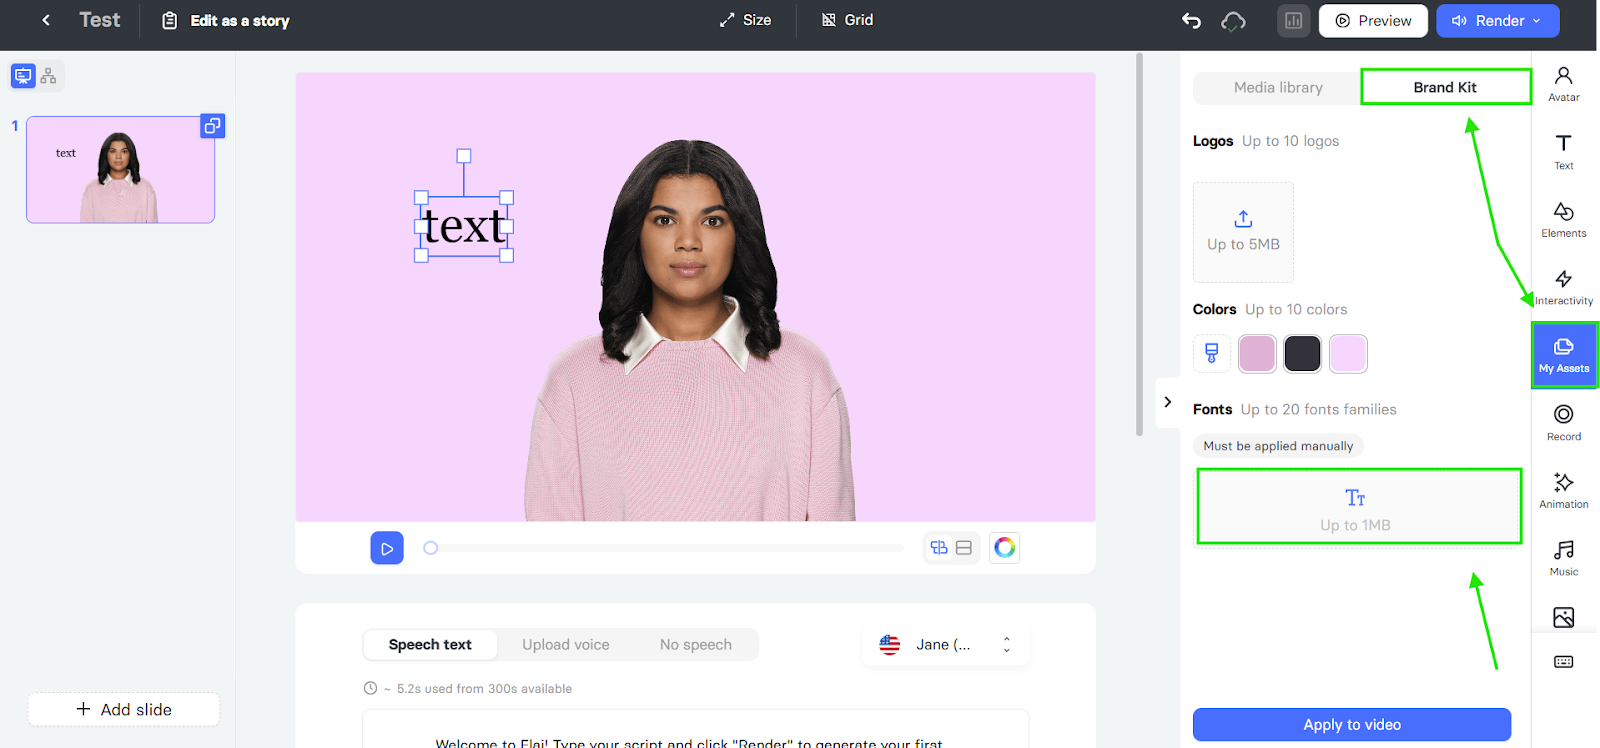Open the analytics chart icon
Screen dimensions: 1600x748
pos(1293,21)
